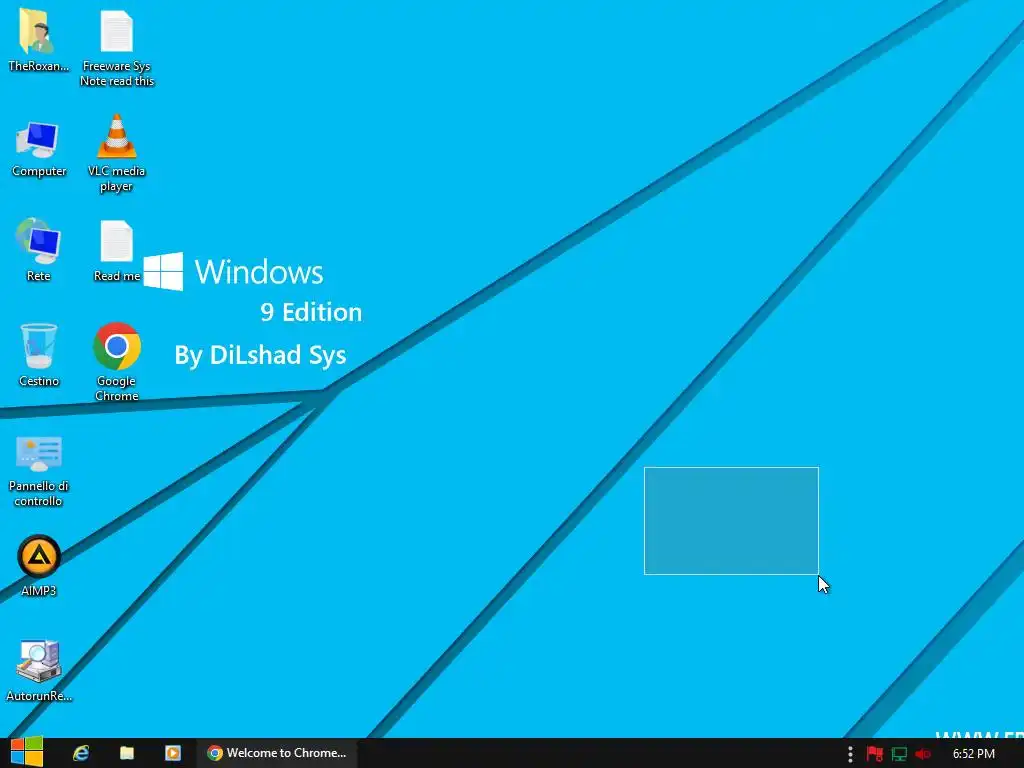
Task: Open the red Action Center flag
Action: coord(874,754)
